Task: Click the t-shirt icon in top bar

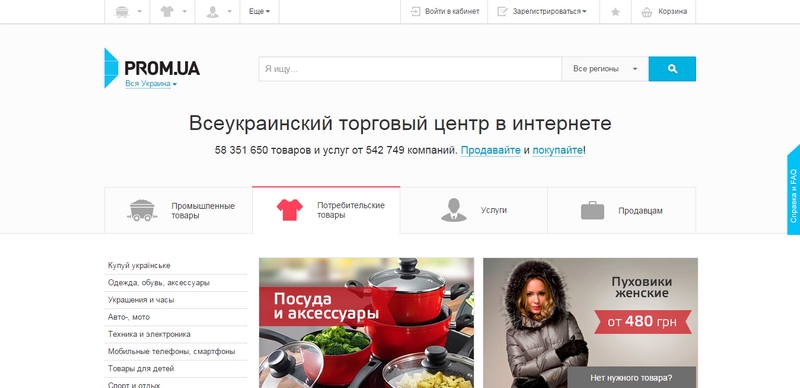Action: (167, 11)
